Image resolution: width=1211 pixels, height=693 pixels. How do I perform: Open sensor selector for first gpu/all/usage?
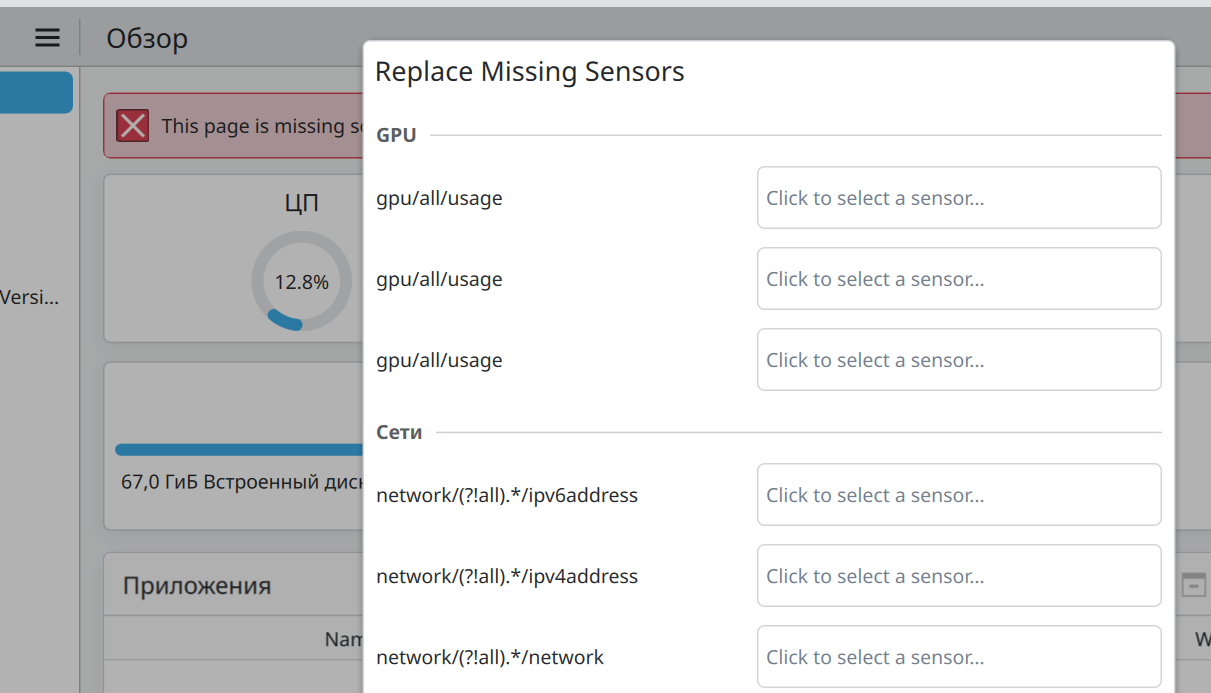pos(958,198)
